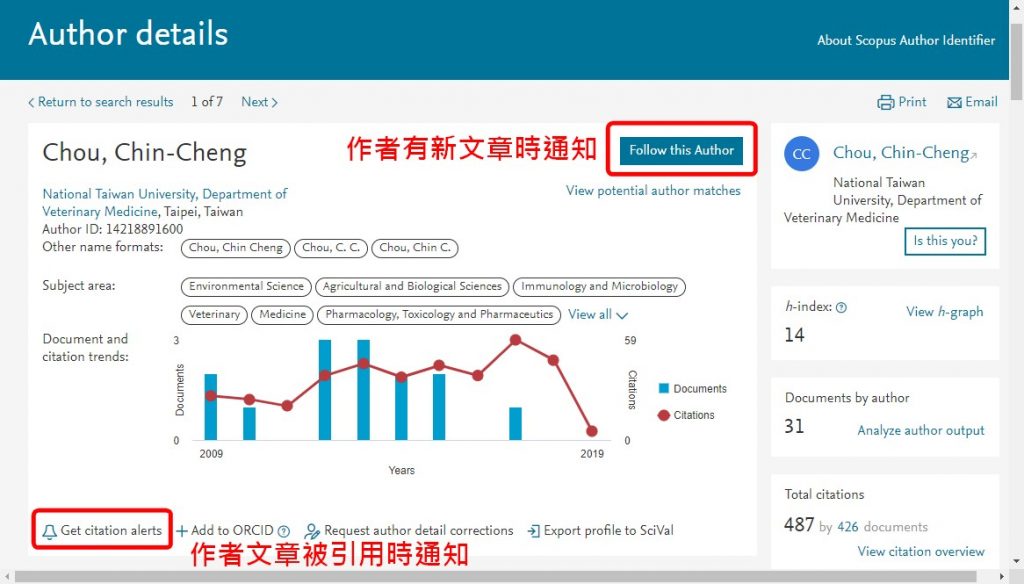The image size is (1024, 584).
Task: Select the Veterinary subject tag
Action: pyautogui.click(x=214, y=314)
